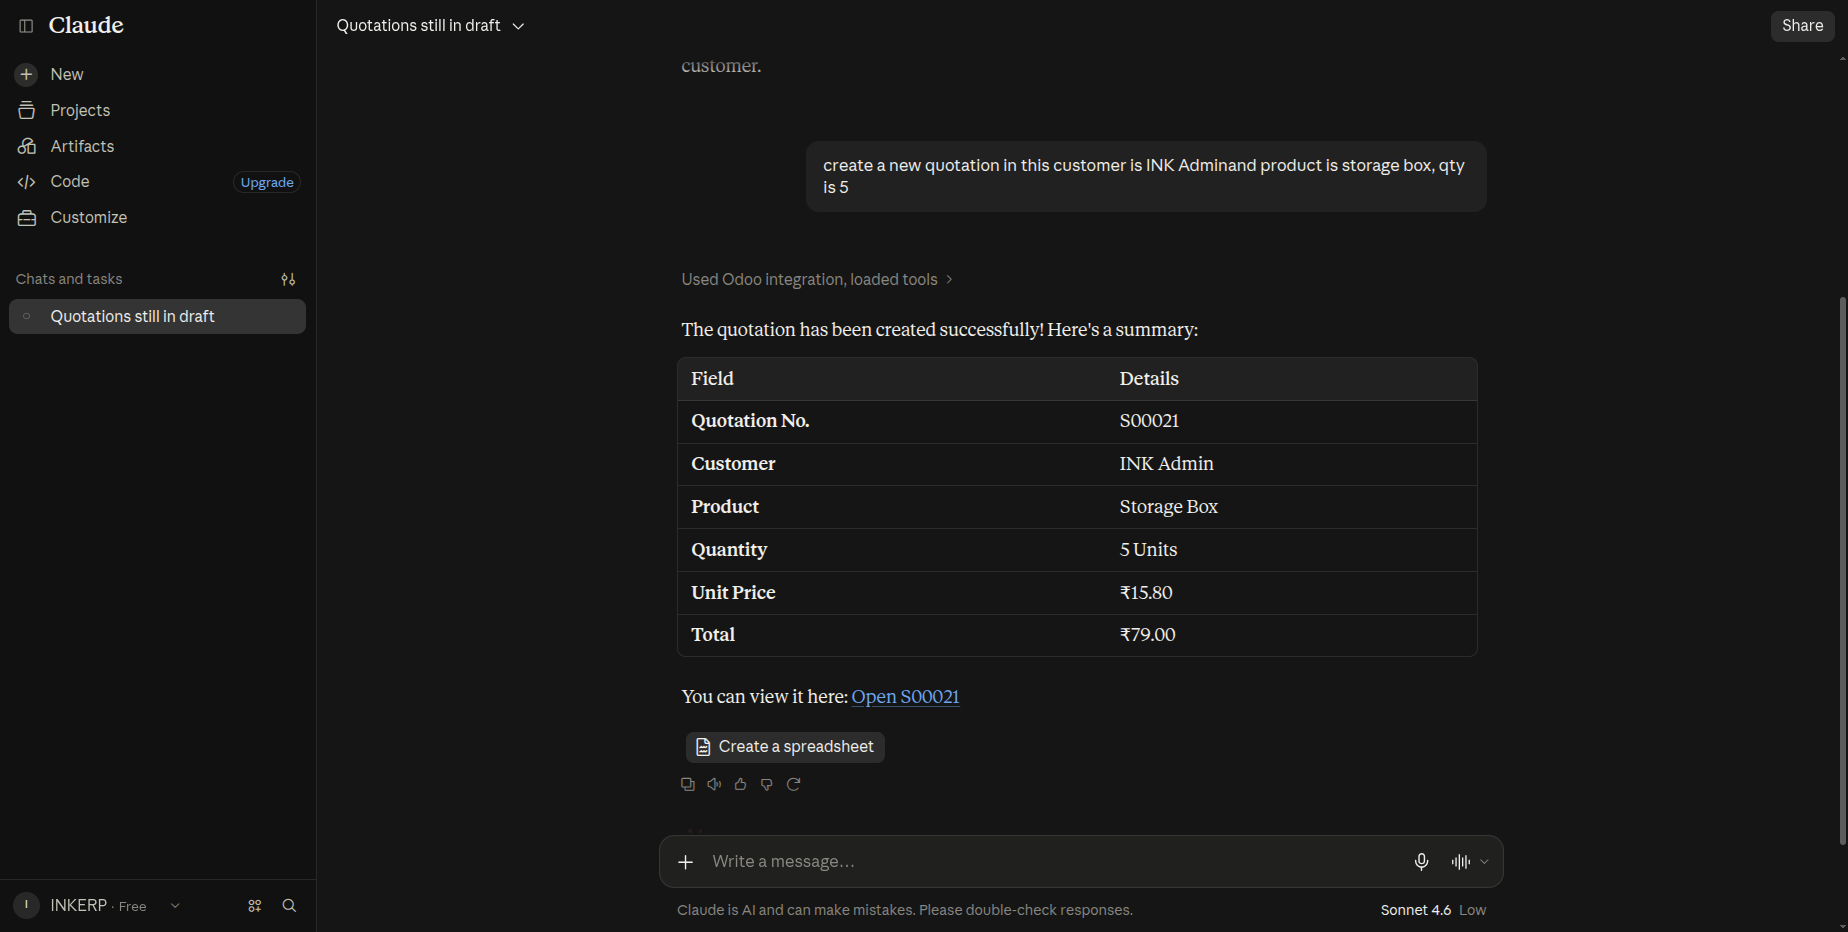Click the INK Admin customer cell
This screenshot has width=1848, height=932.
coord(1166,464)
